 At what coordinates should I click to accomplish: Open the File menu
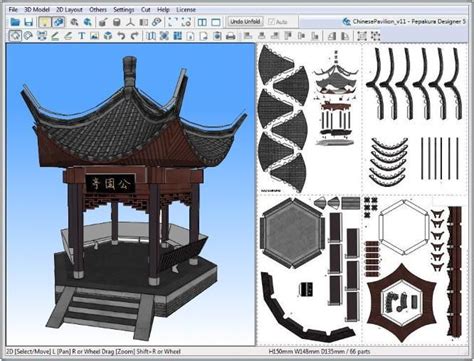[13, 10]
